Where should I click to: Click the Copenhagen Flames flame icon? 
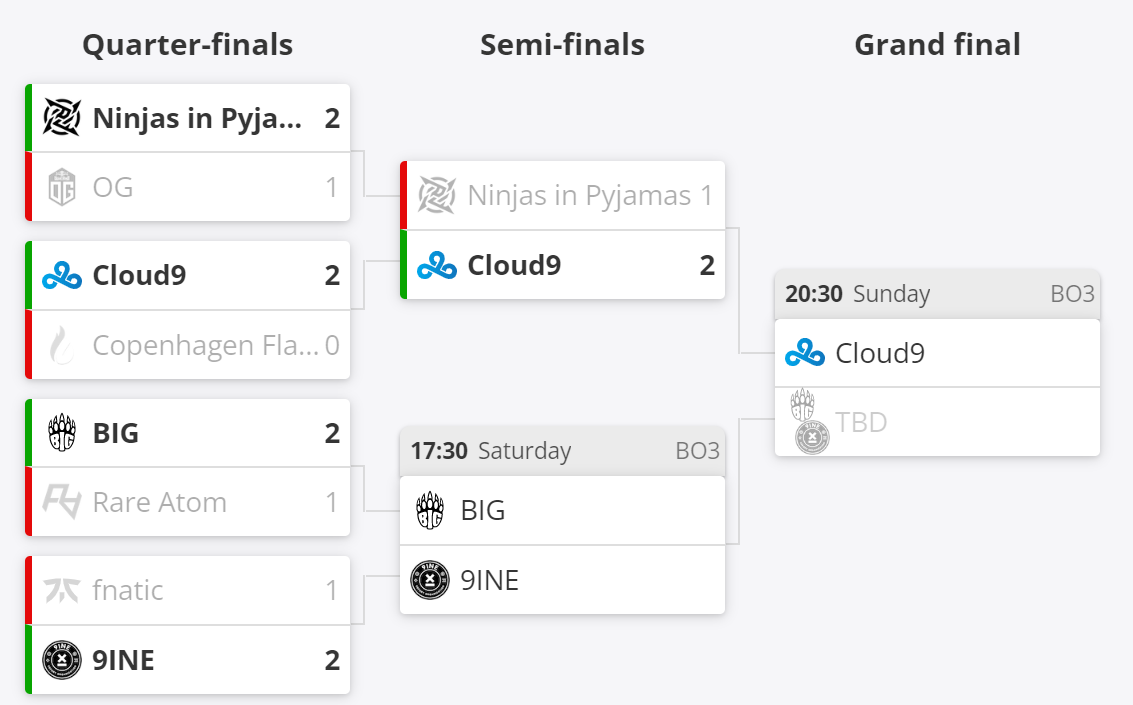[62, 345]
